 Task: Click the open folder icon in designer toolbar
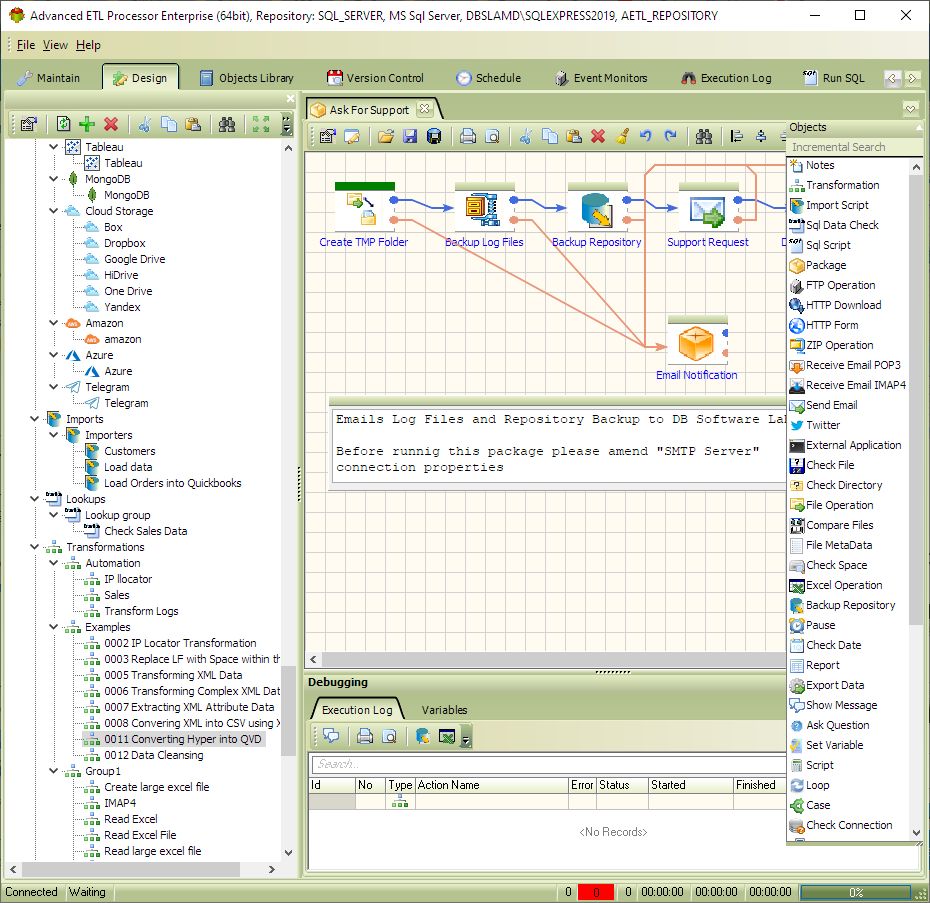pyautogui.click(x=386, y=136)
